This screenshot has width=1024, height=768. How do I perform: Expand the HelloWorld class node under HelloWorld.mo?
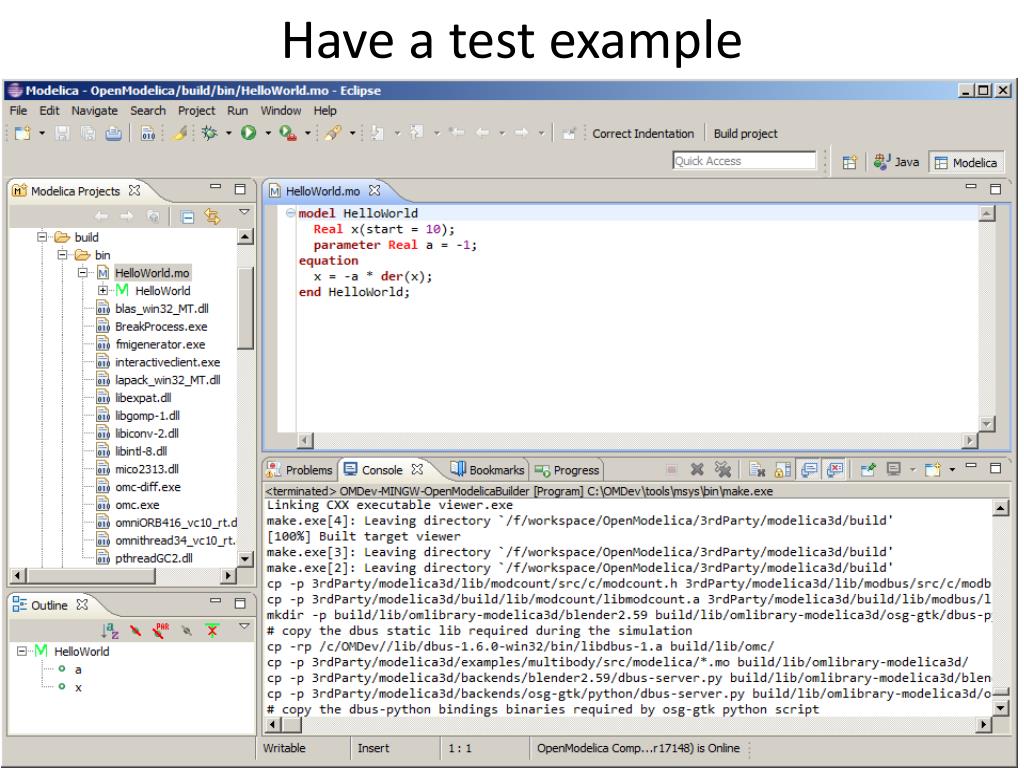tap(103, 290)
